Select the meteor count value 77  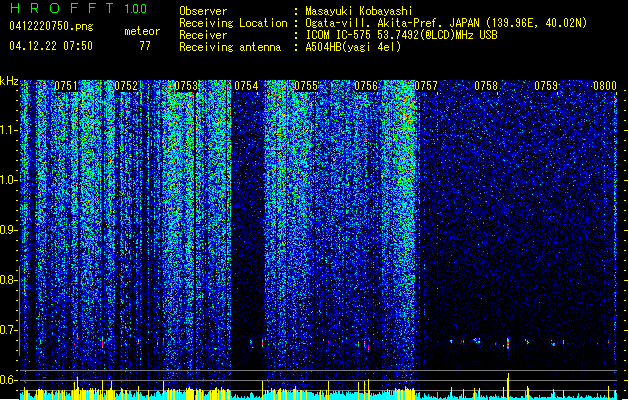(145, 46)
